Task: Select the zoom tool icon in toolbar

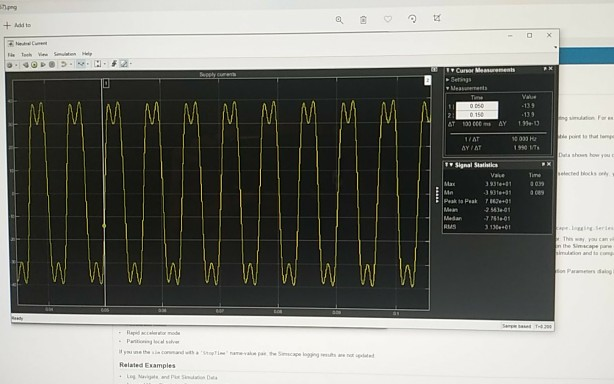Action: (81, 64)
